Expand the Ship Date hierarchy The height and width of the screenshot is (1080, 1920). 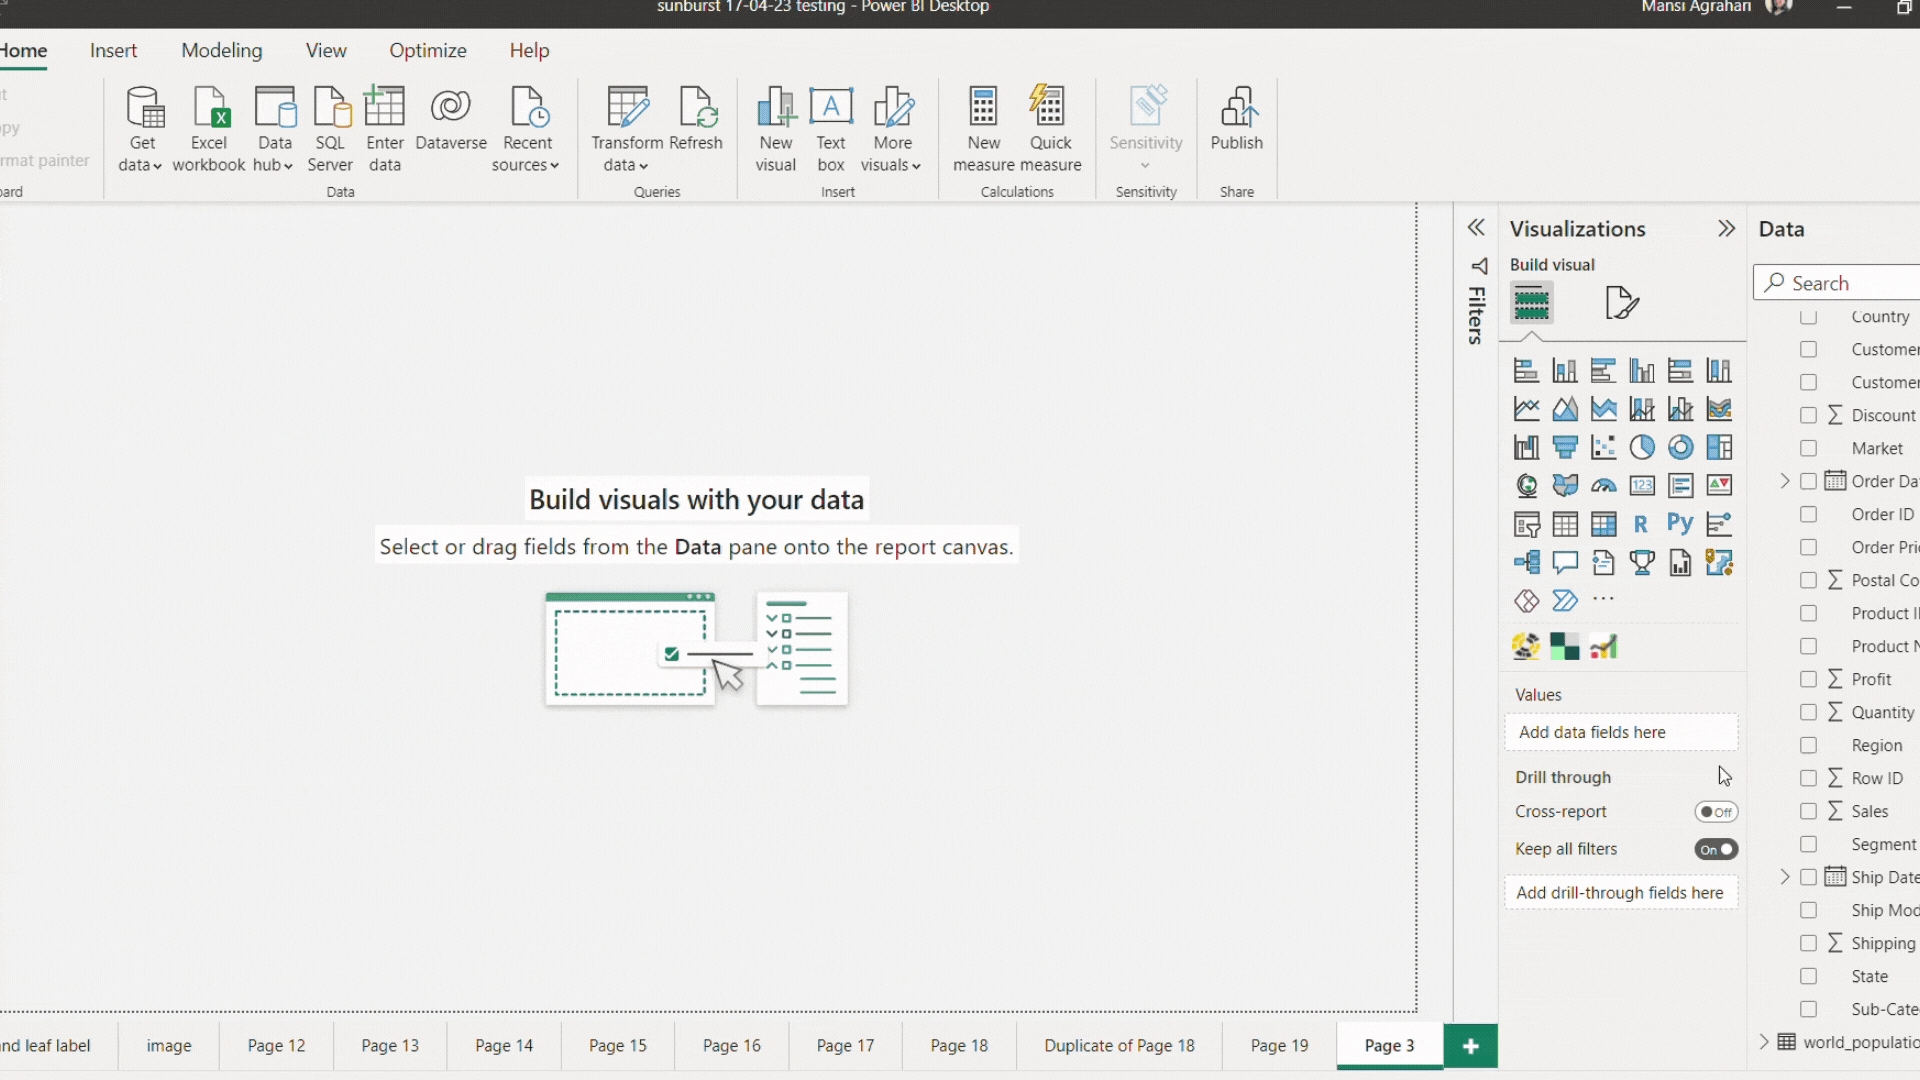[x=1785, y=877]
